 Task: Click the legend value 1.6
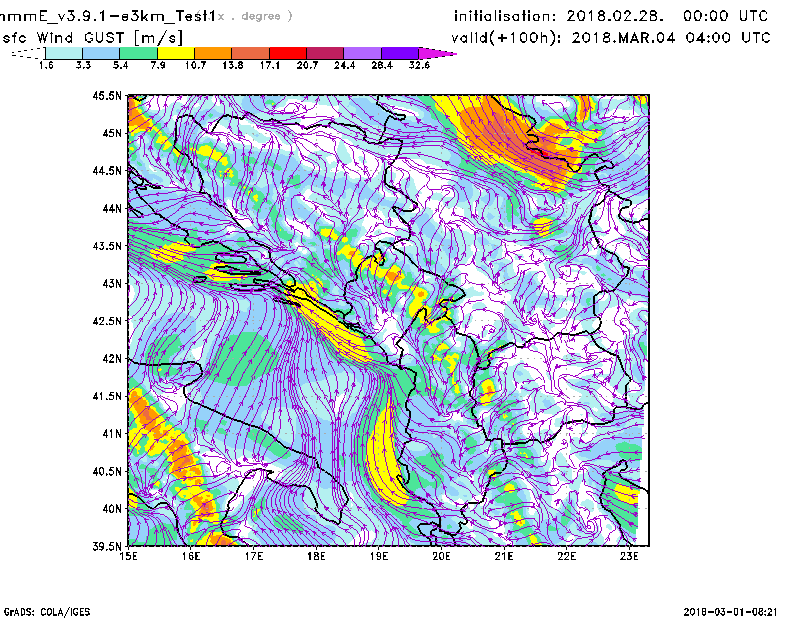[x=46, y=65]
